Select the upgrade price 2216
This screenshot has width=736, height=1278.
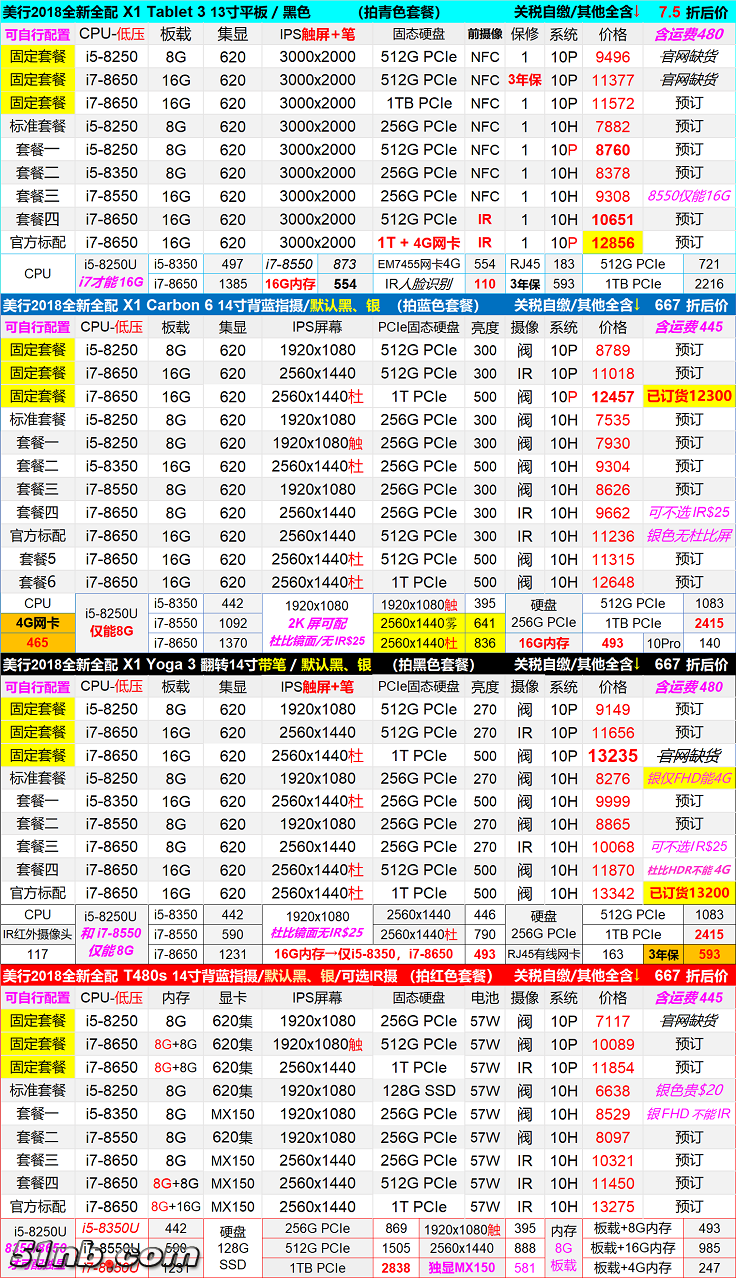coord(709,284)
